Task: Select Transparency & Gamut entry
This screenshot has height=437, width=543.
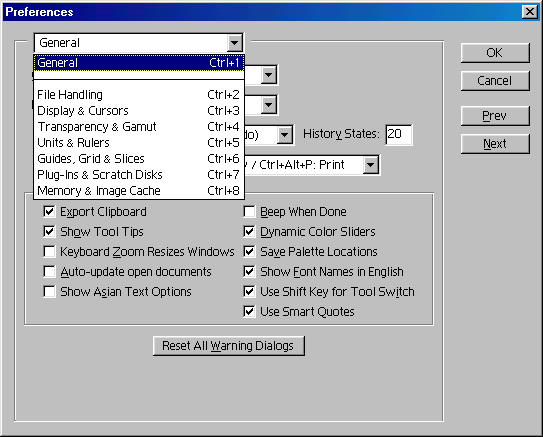Action: tap(139, 126)
